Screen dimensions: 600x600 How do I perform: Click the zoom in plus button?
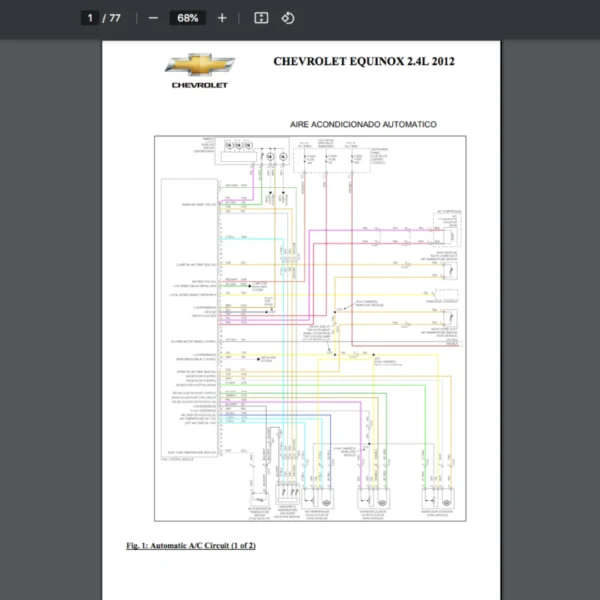(x=222, y=18)
